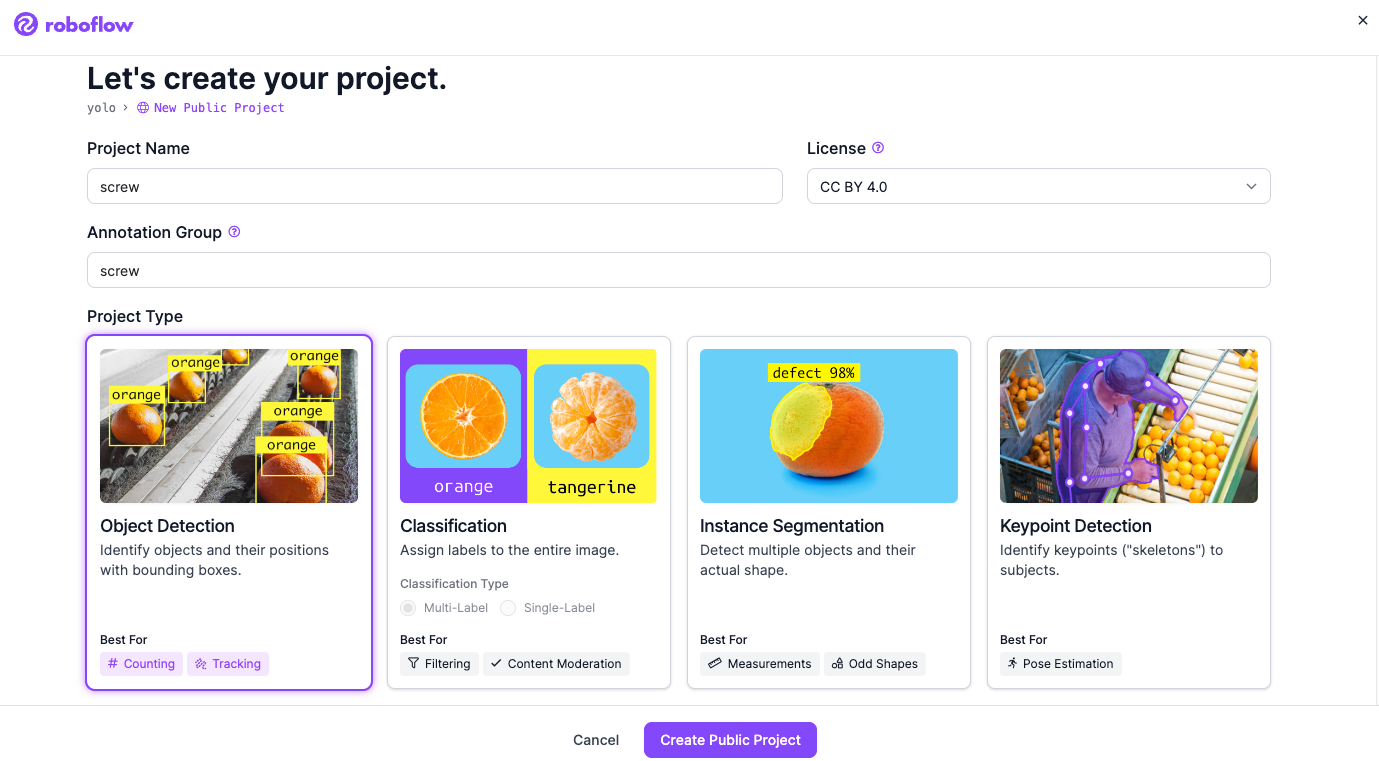Image resolution: width=1379 pixels, height=761 pixels.
Task: Click the License help question-mark icon
Action: [878, 148]
